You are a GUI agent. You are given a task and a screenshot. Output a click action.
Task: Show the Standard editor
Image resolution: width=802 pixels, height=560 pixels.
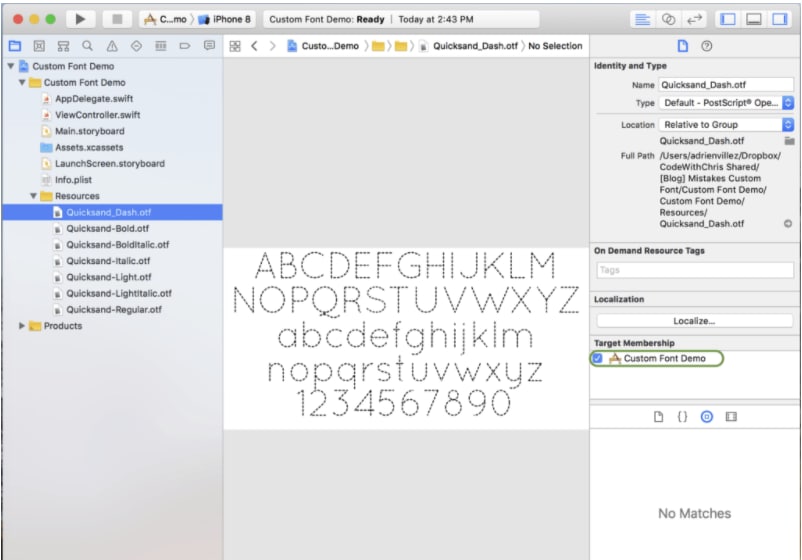642,19
